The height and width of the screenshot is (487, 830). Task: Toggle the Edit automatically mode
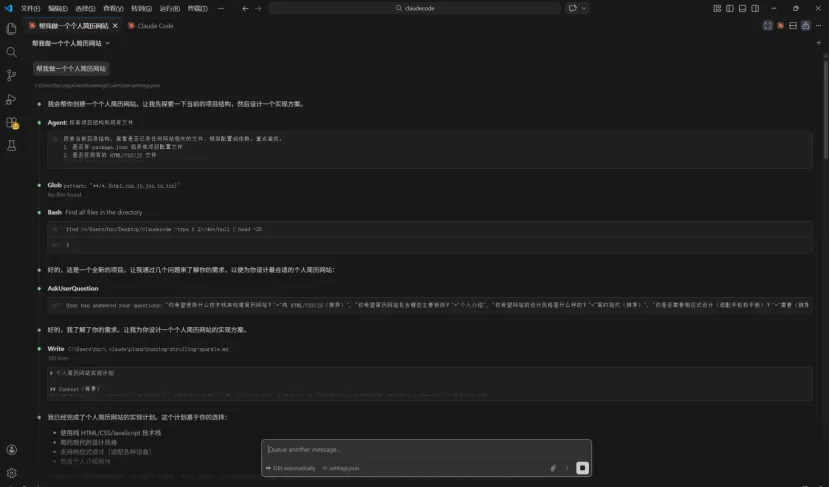[x=291, y=468]
